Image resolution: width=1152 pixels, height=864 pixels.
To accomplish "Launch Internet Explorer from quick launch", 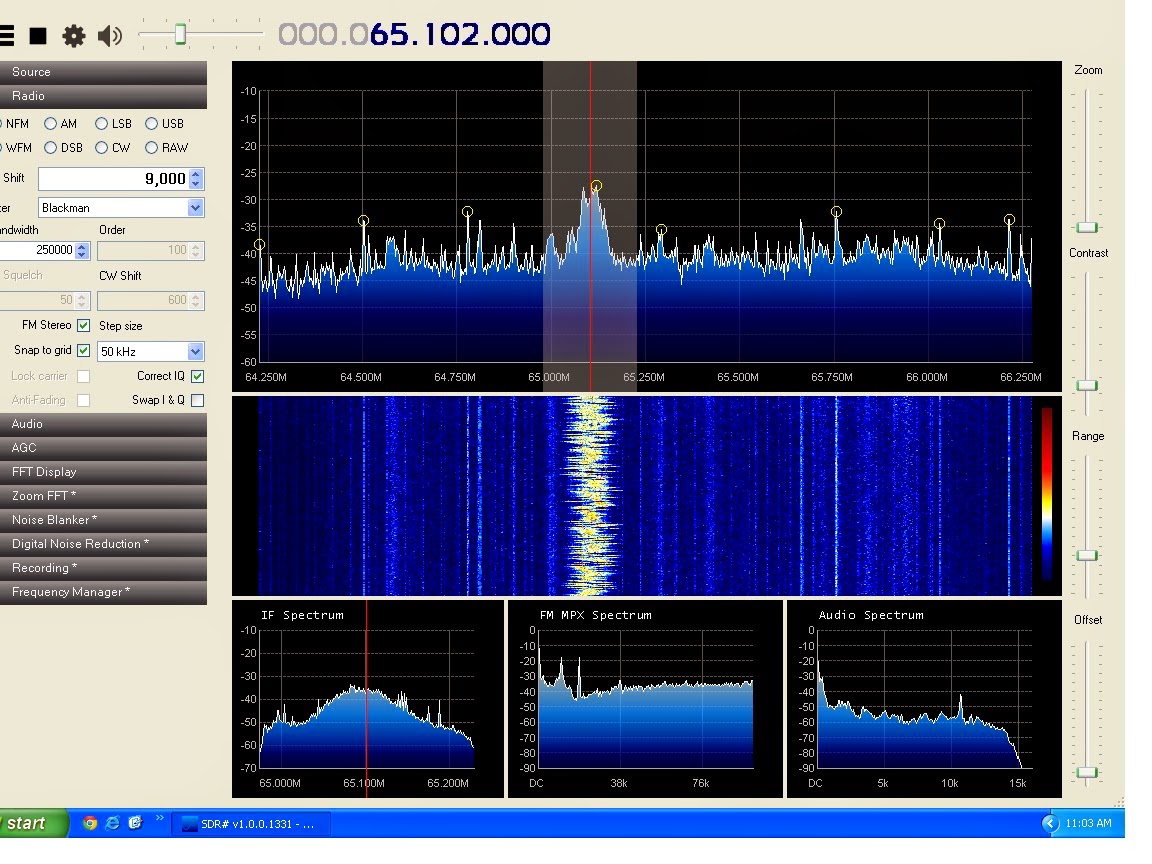I will (x=112, y=824).
